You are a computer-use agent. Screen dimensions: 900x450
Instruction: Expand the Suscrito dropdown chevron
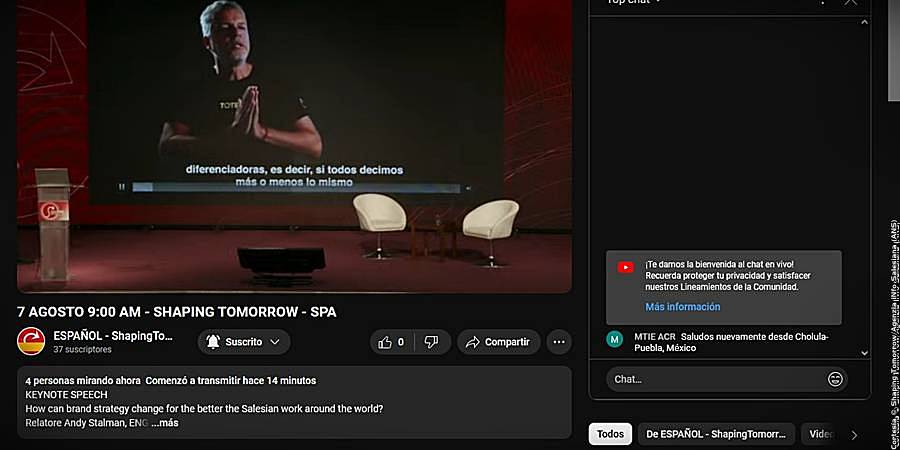(x=275, y=342)
